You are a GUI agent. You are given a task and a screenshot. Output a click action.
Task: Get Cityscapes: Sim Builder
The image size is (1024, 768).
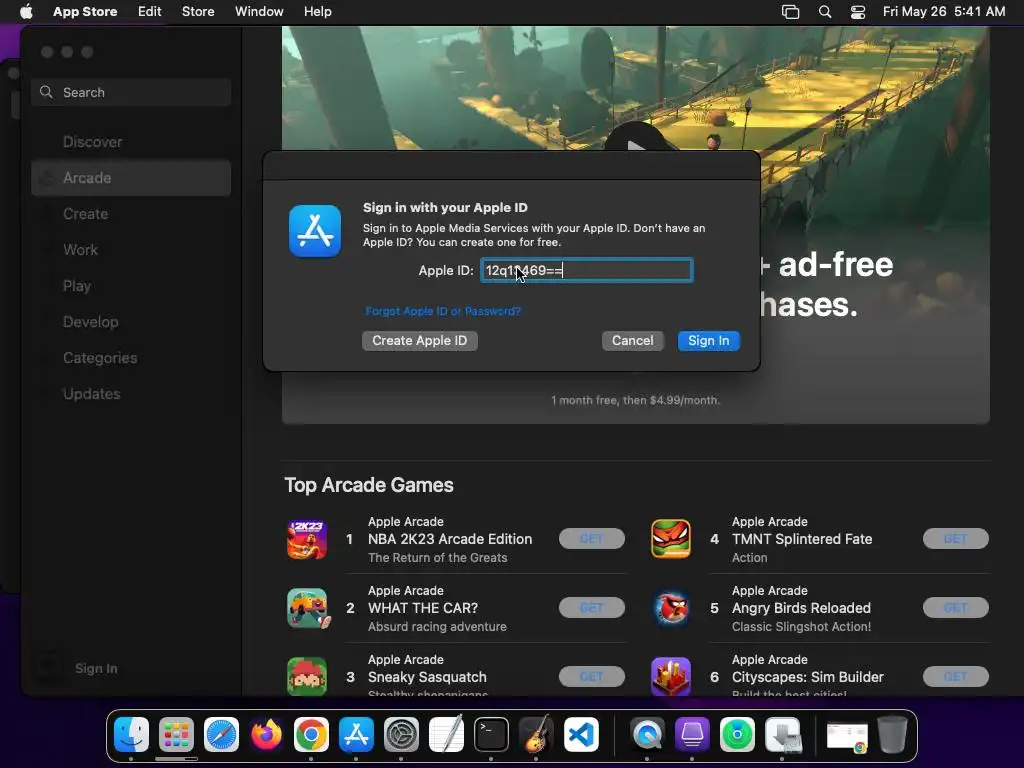click(955, 677)
